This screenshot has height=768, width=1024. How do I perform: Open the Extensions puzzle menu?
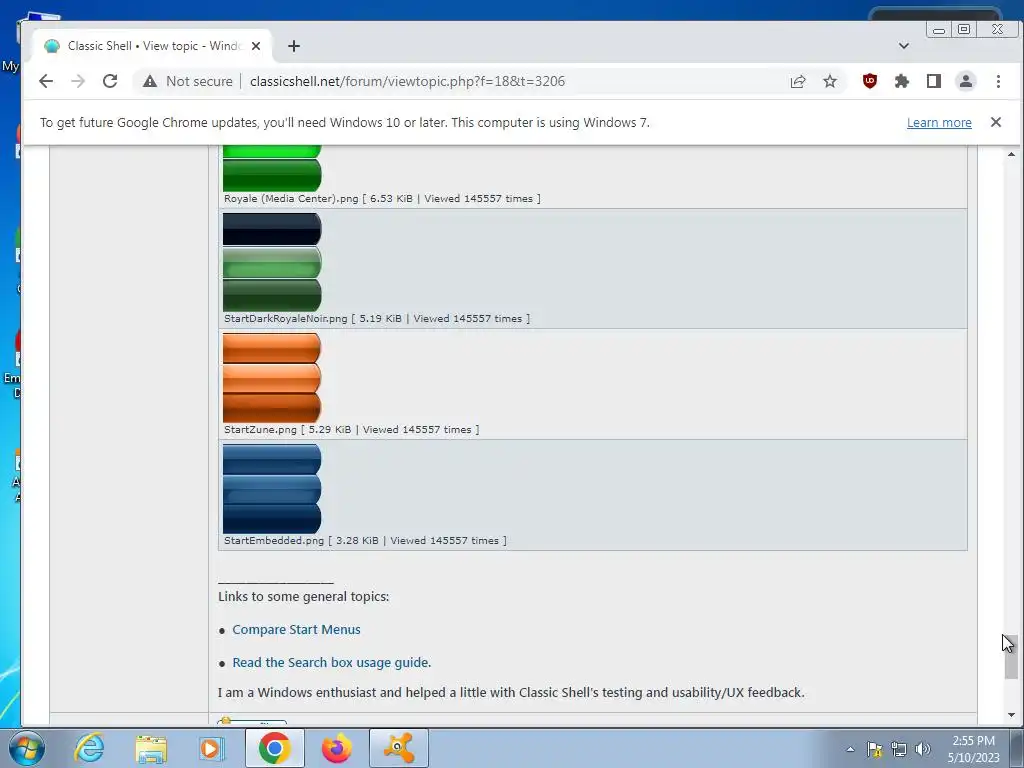tap(901, 81)
